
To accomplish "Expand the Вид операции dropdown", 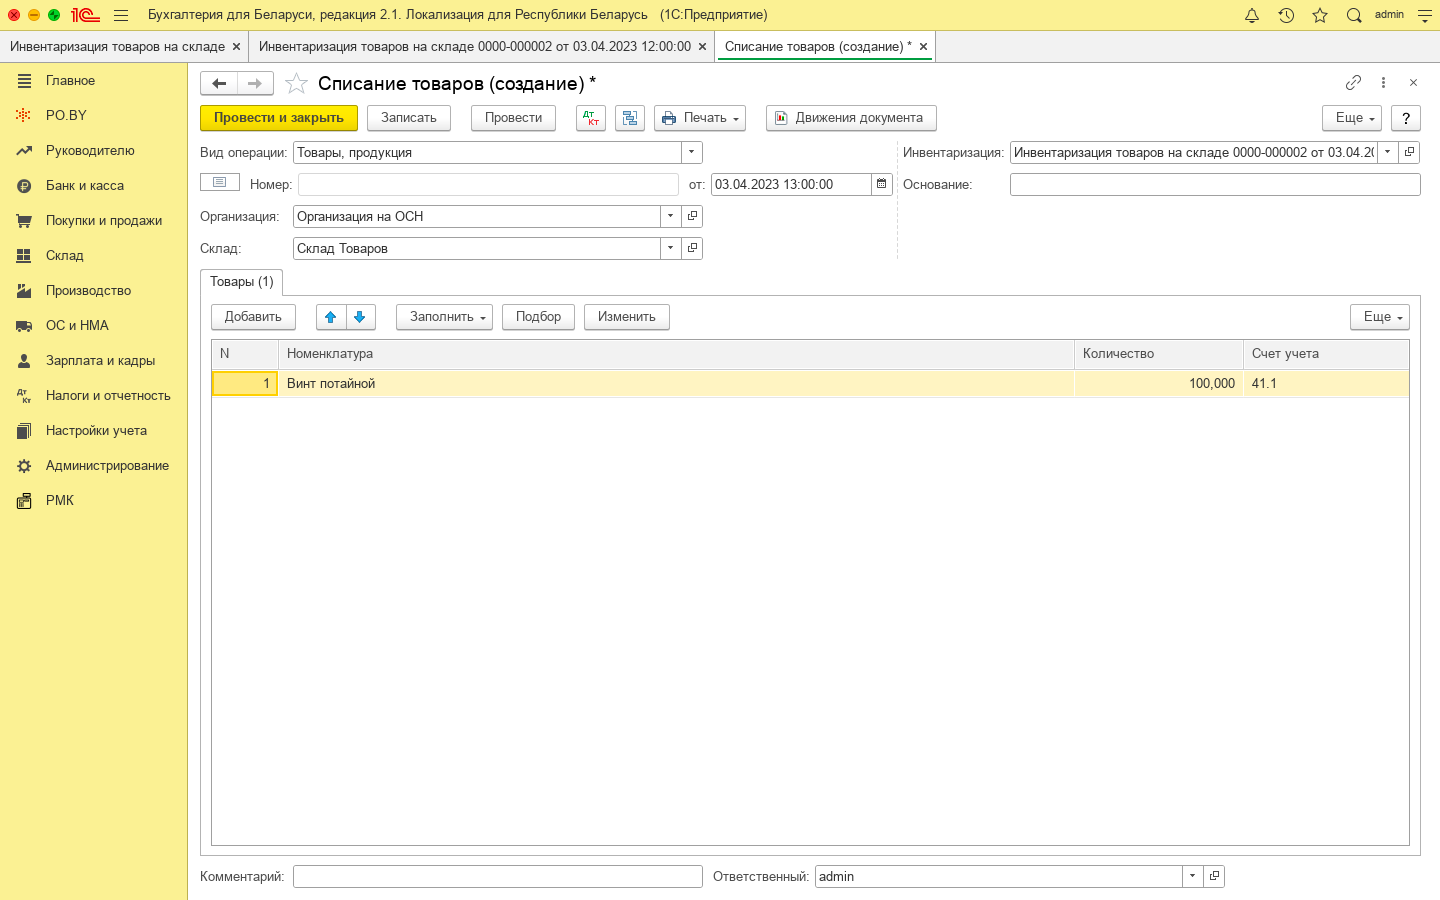I will (692, 152).
